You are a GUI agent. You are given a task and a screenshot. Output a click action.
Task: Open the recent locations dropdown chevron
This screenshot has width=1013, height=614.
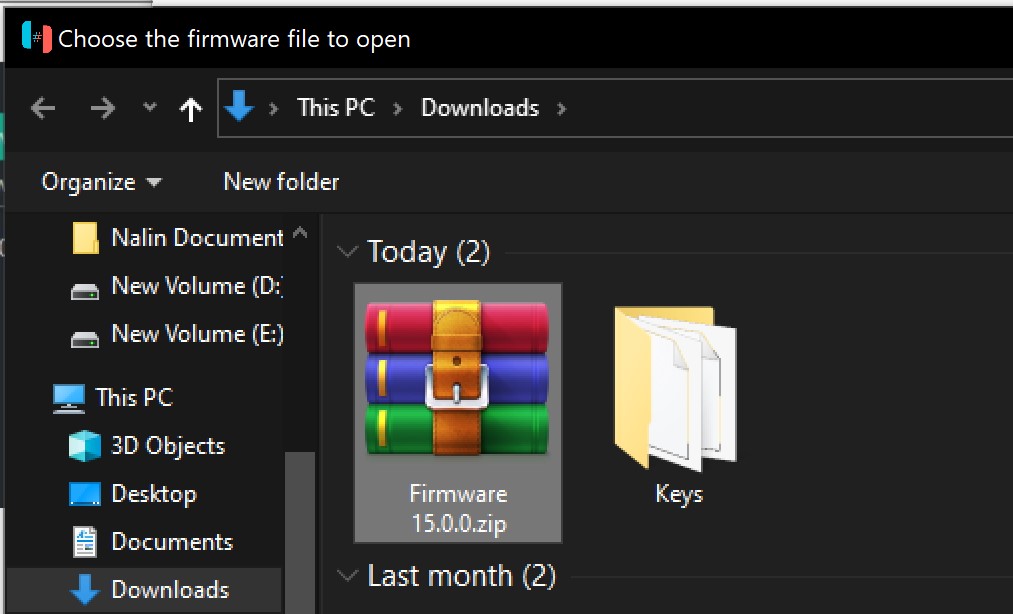tap(148, 108)
